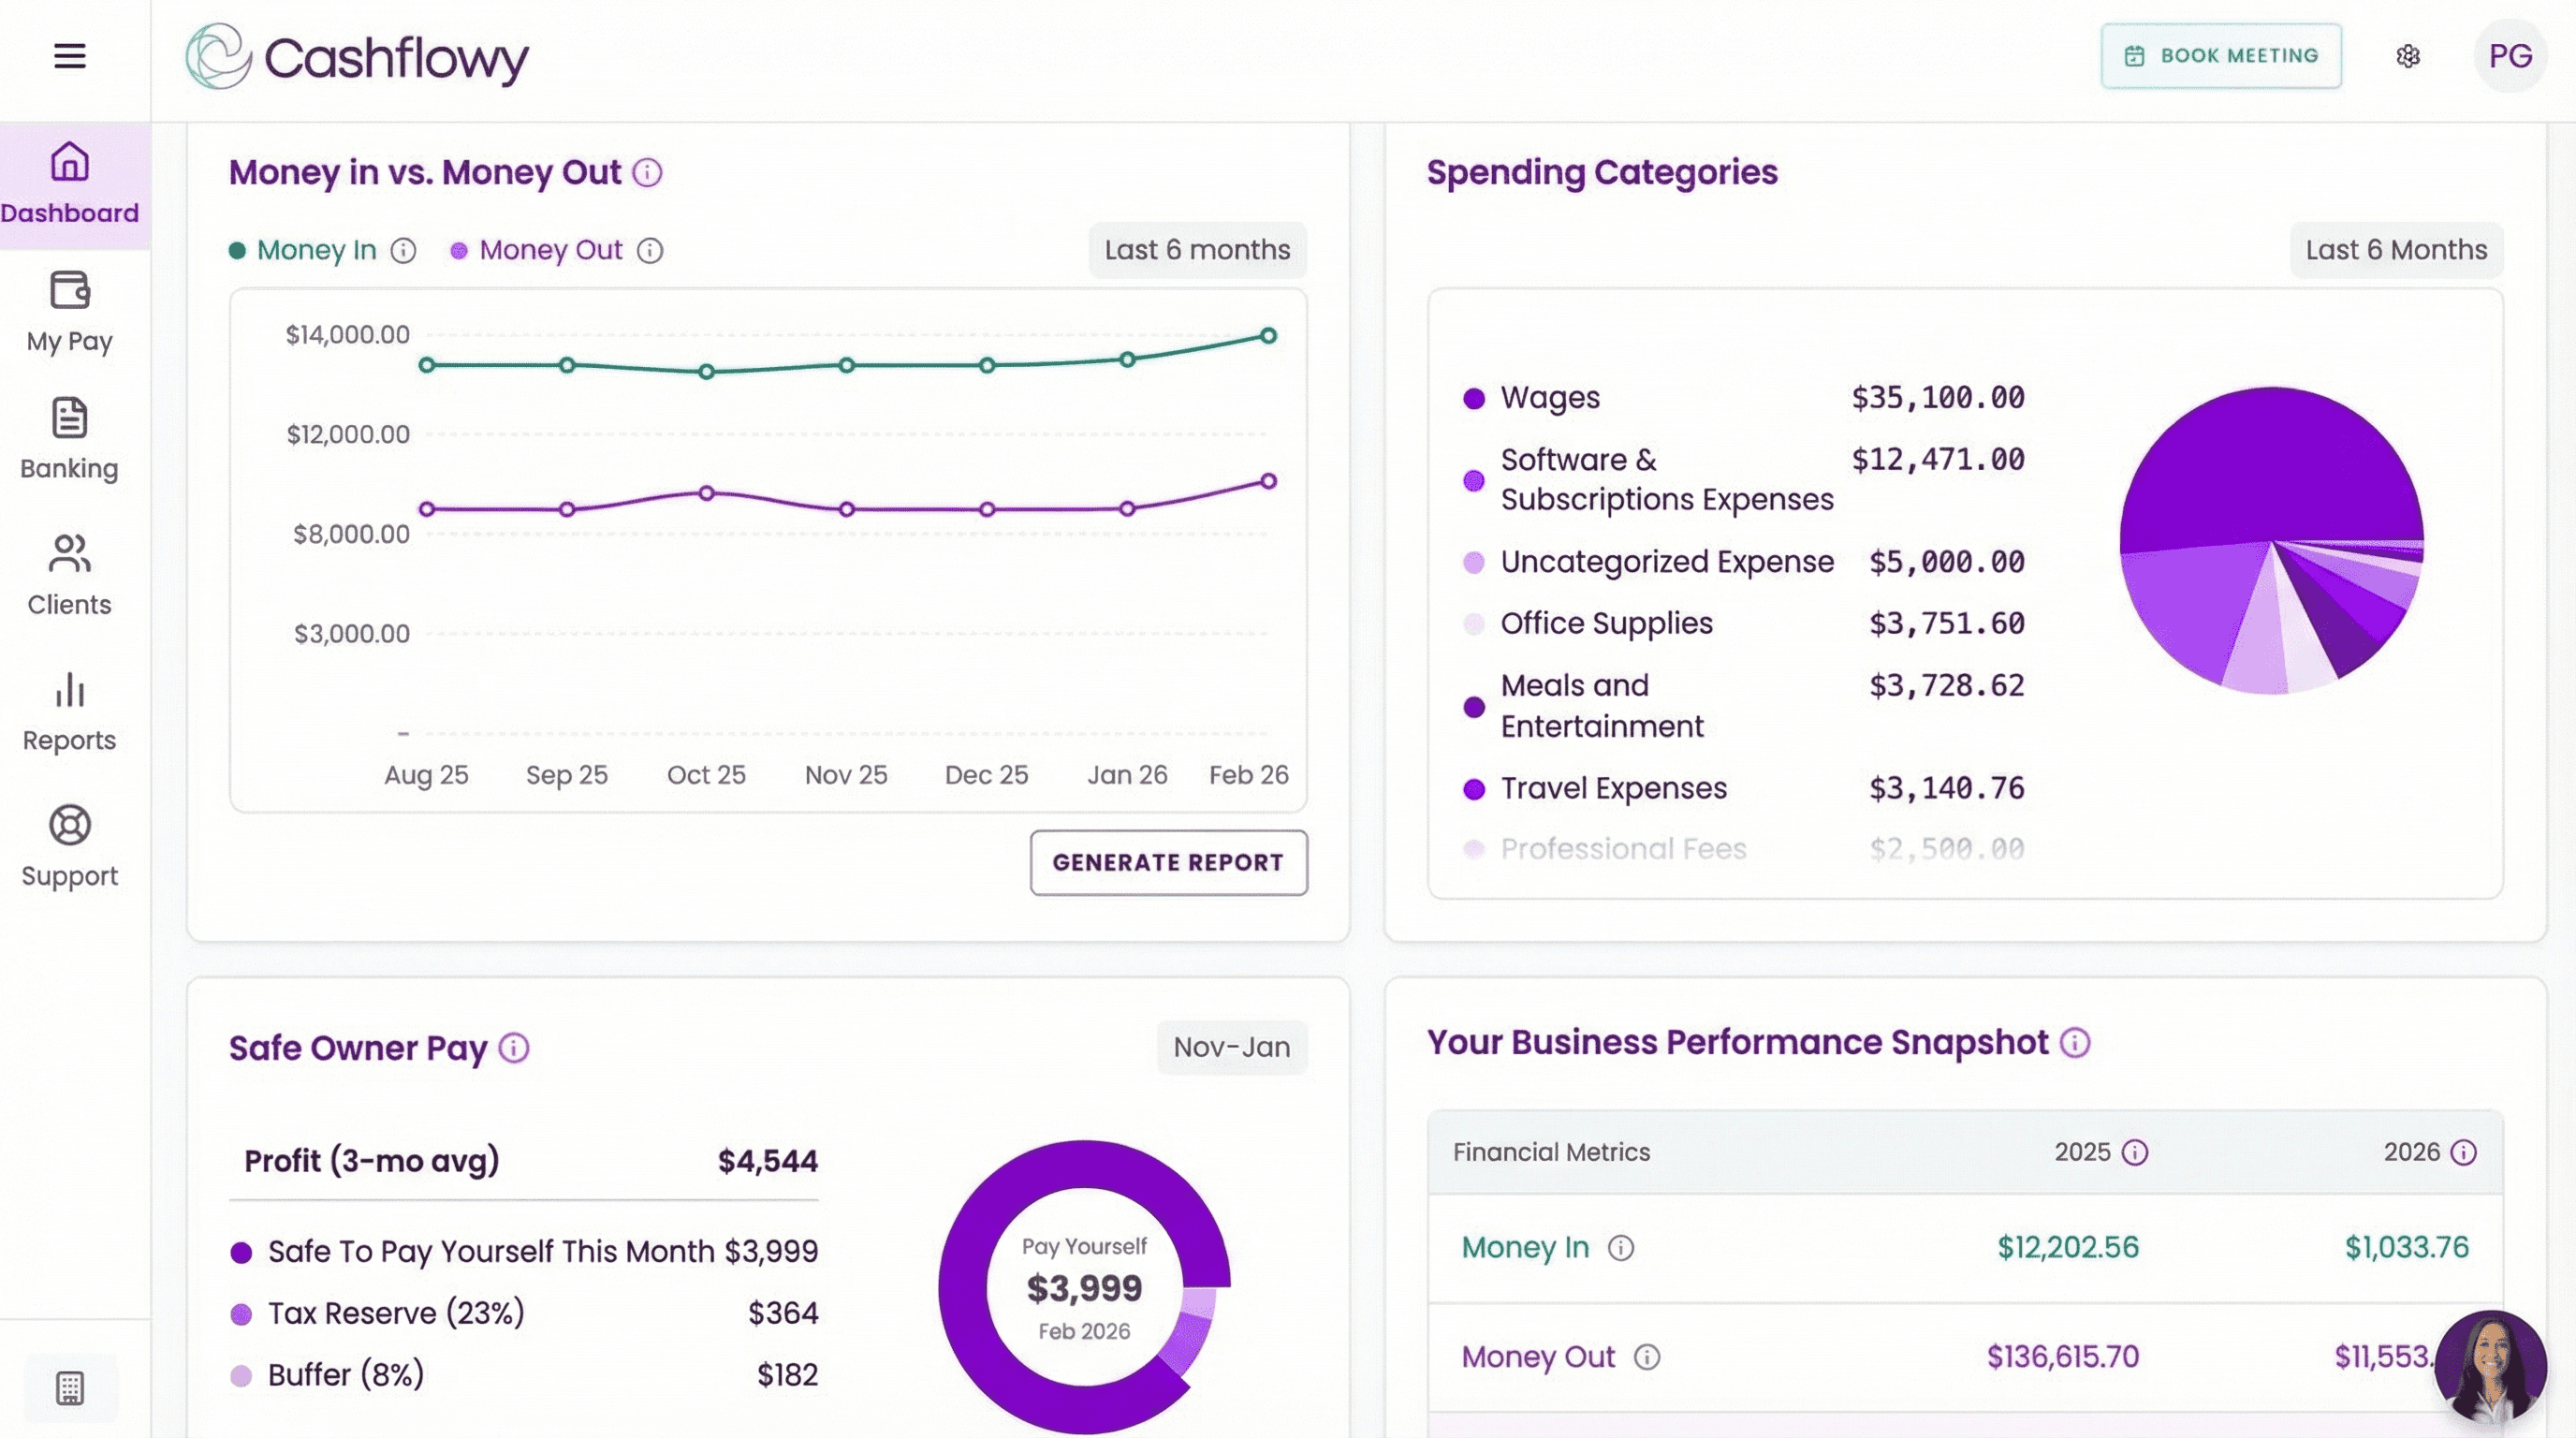The image size is (2576, 1438).
Task: Select the Dashboard home icon
Action: [x=69, y=163]
